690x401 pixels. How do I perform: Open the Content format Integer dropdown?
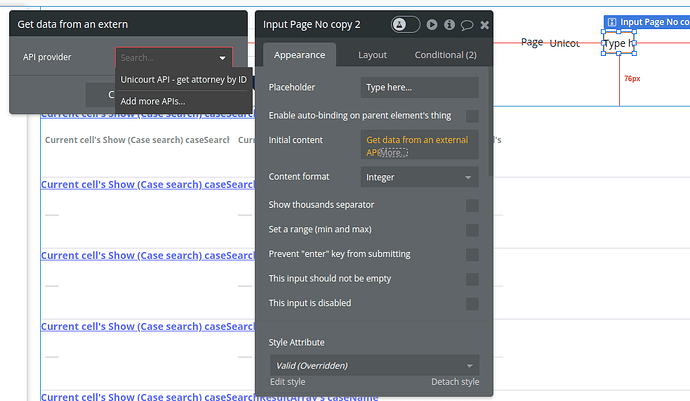tap(419, 177)
